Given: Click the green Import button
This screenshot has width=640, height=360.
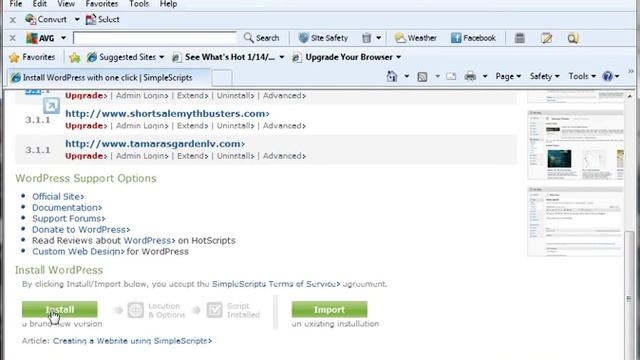Looking at the screenshot, I should coord(329,309).
